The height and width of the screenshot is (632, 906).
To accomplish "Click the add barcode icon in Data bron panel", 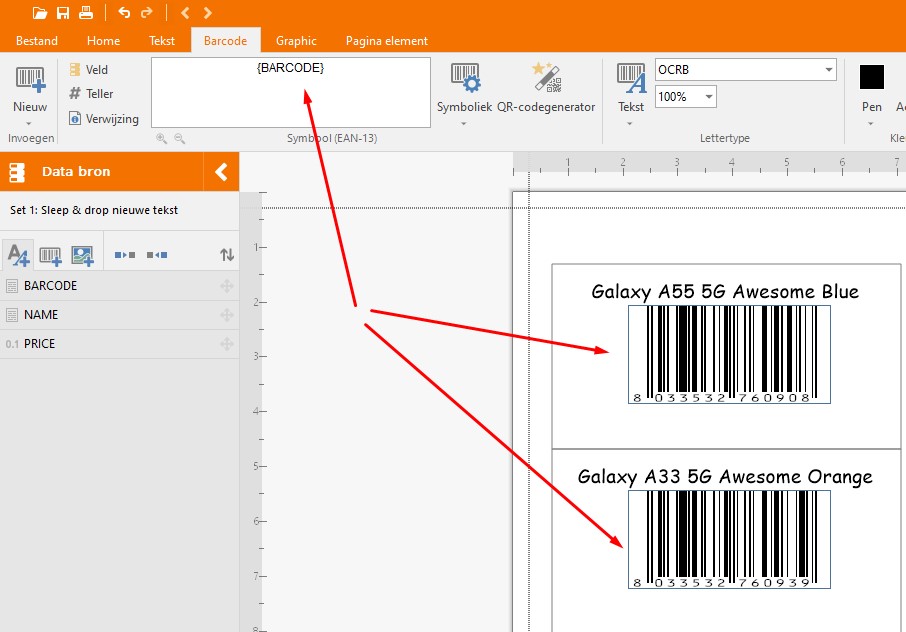I will pos(50,256).
